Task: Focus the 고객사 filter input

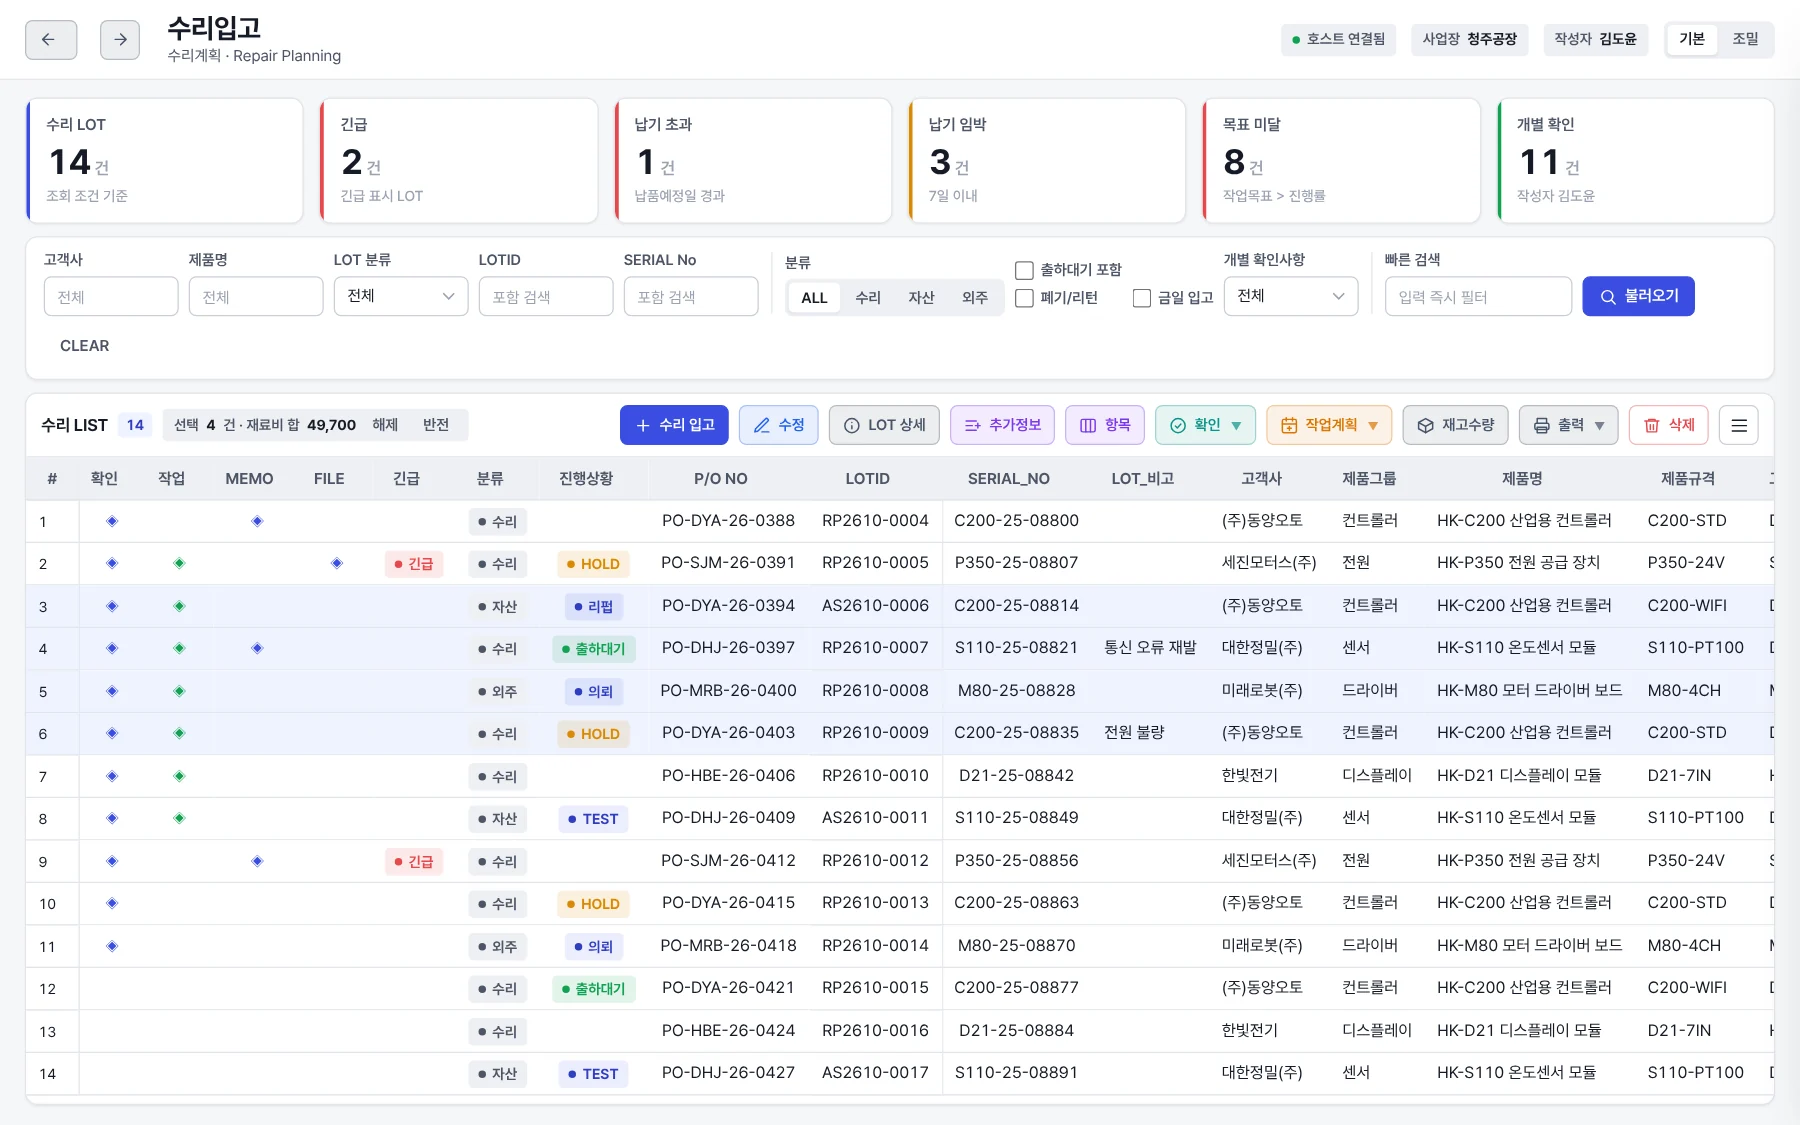Action: [111, 296]
